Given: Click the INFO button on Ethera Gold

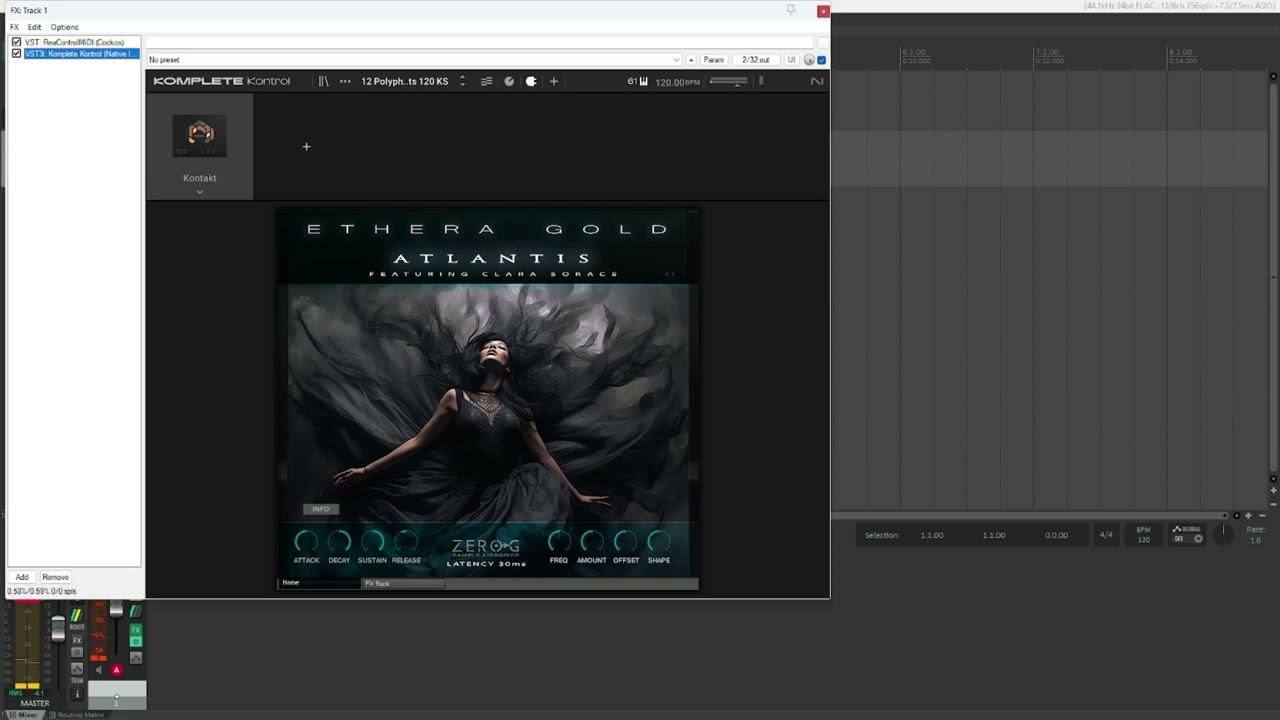Looking at the screenshot, I should (x=321, y=509).
